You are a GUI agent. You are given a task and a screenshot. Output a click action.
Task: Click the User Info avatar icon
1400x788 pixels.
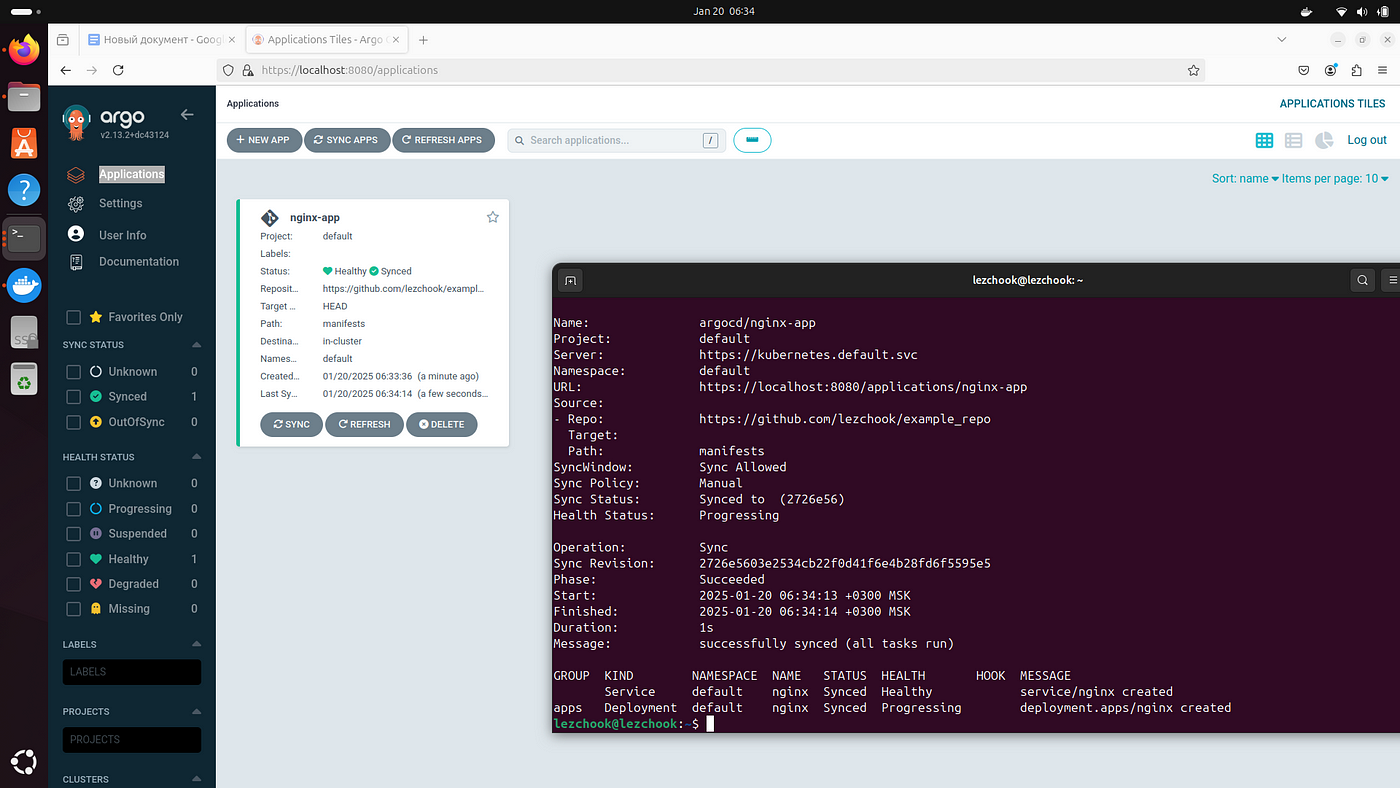coord(75,233)
